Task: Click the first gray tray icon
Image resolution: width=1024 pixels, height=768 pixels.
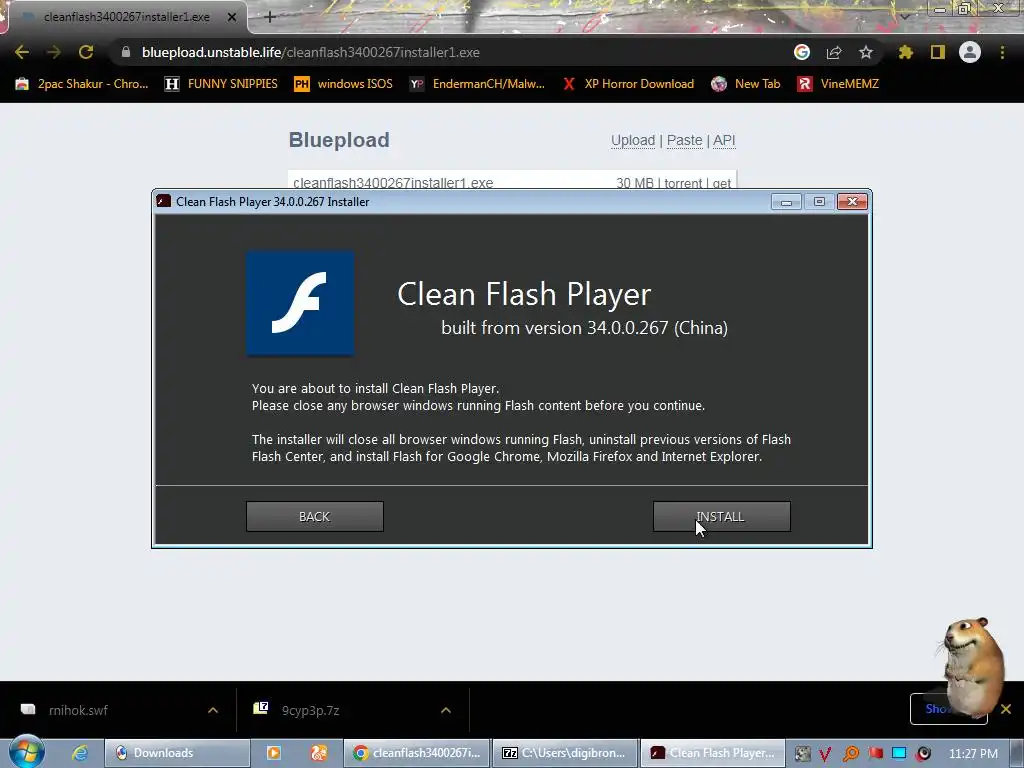Action: point(802,754)
